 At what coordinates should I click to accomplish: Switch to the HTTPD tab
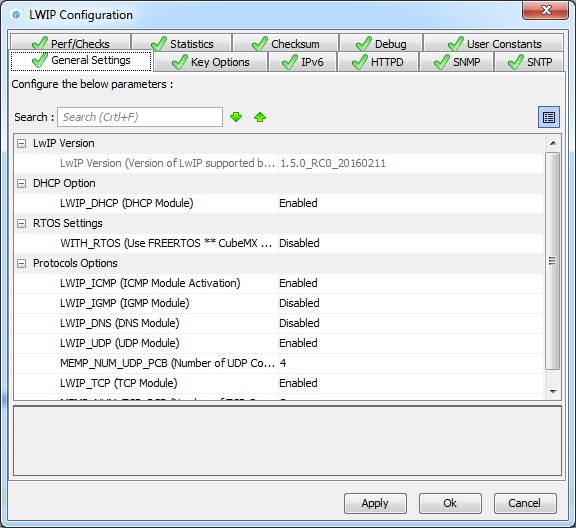[378, 62]
